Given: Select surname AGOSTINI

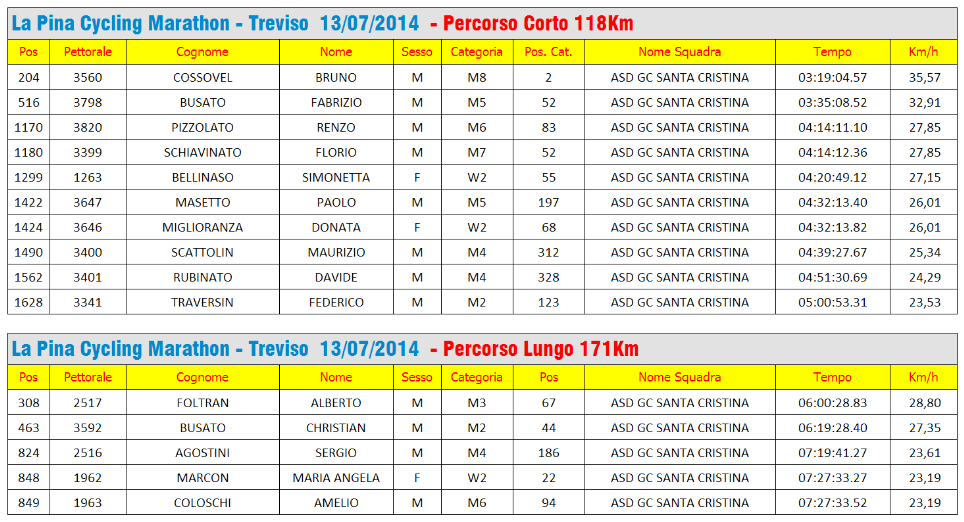Looking at the screenshot, I should pyautogui.click(x=202, y=453).
